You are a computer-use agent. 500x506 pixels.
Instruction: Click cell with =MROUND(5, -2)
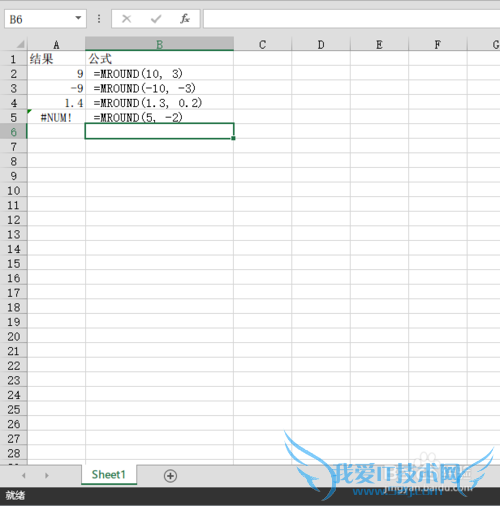click(159, 117)
